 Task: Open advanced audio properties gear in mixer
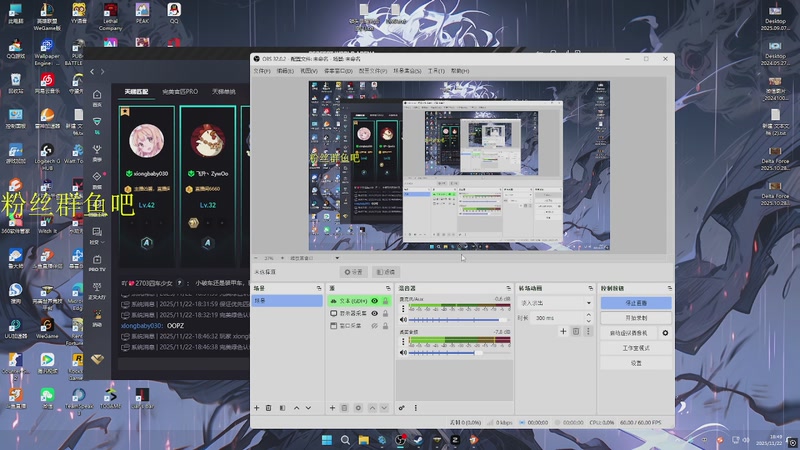tap(402, 408)
